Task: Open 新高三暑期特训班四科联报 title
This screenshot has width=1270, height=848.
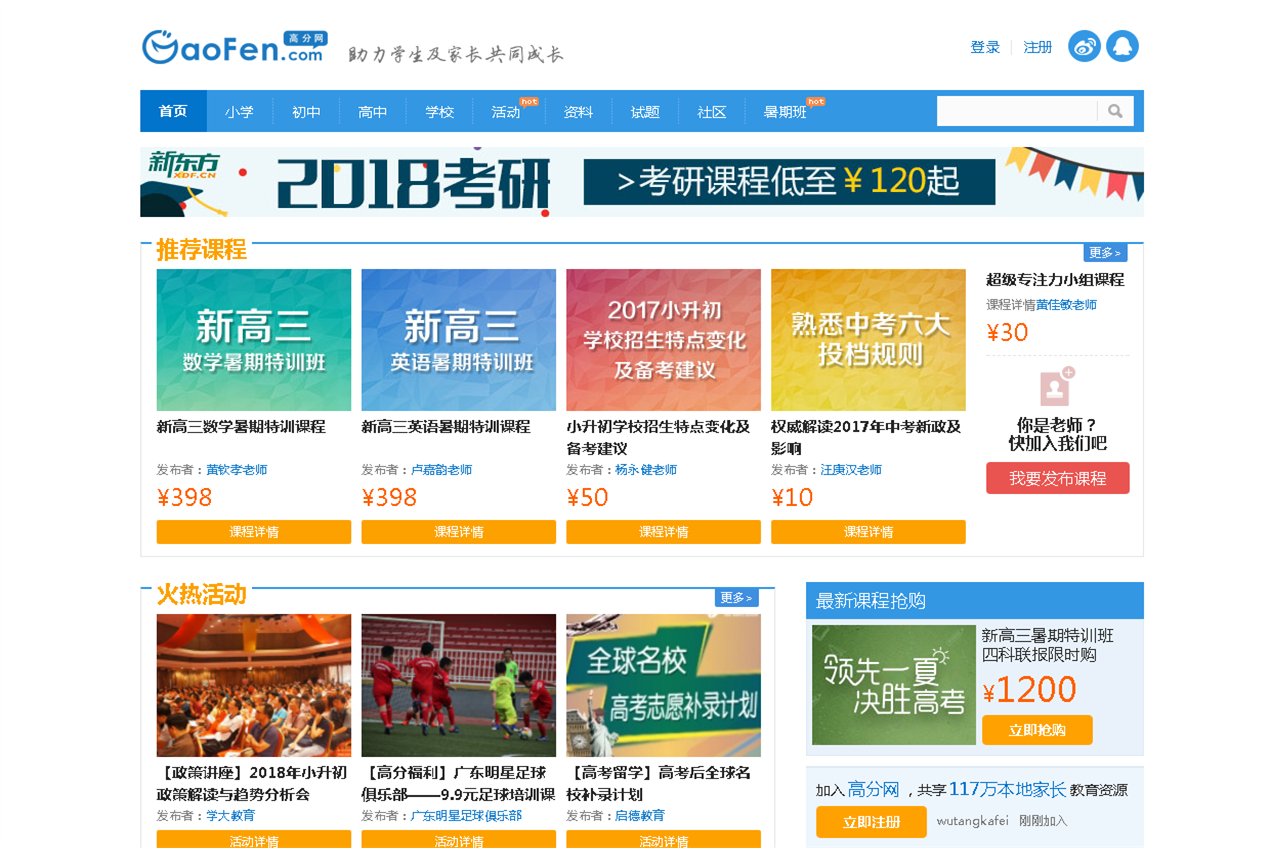Action: [1047, 645]
